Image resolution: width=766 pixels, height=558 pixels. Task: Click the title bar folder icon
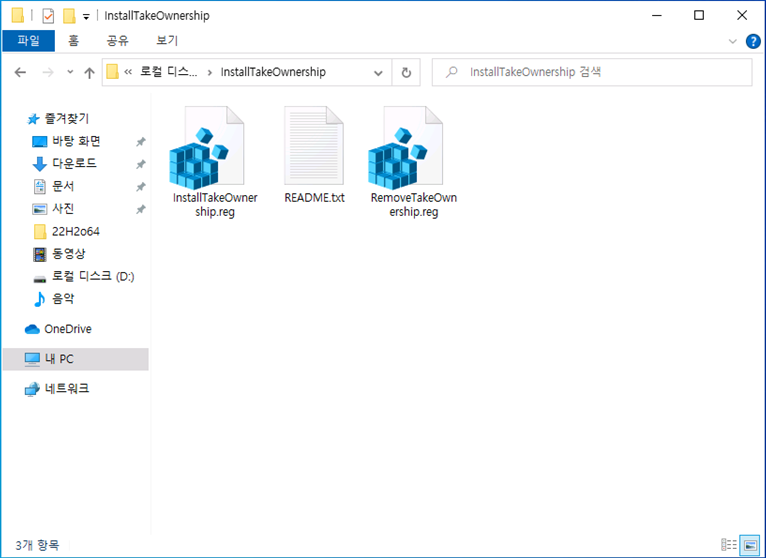[18, 16]
